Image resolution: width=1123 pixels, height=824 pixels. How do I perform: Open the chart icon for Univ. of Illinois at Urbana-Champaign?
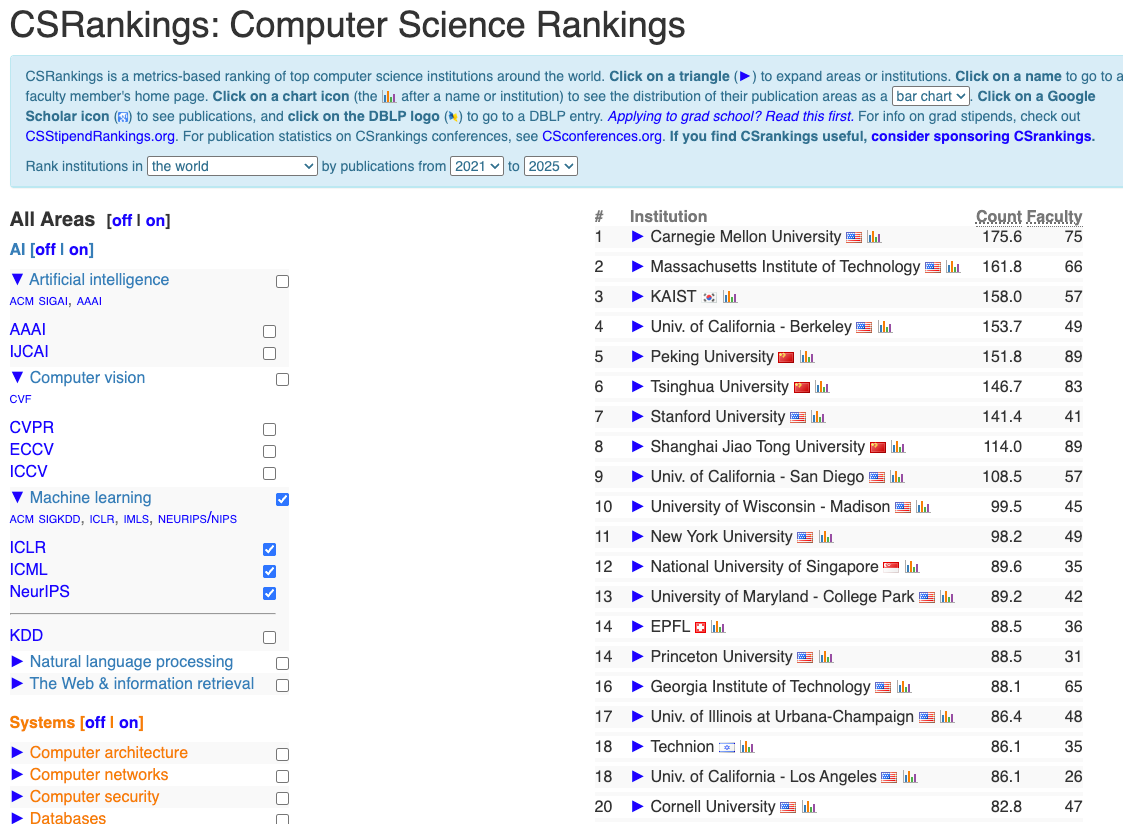pyautogui.click(x=948, y=717)
